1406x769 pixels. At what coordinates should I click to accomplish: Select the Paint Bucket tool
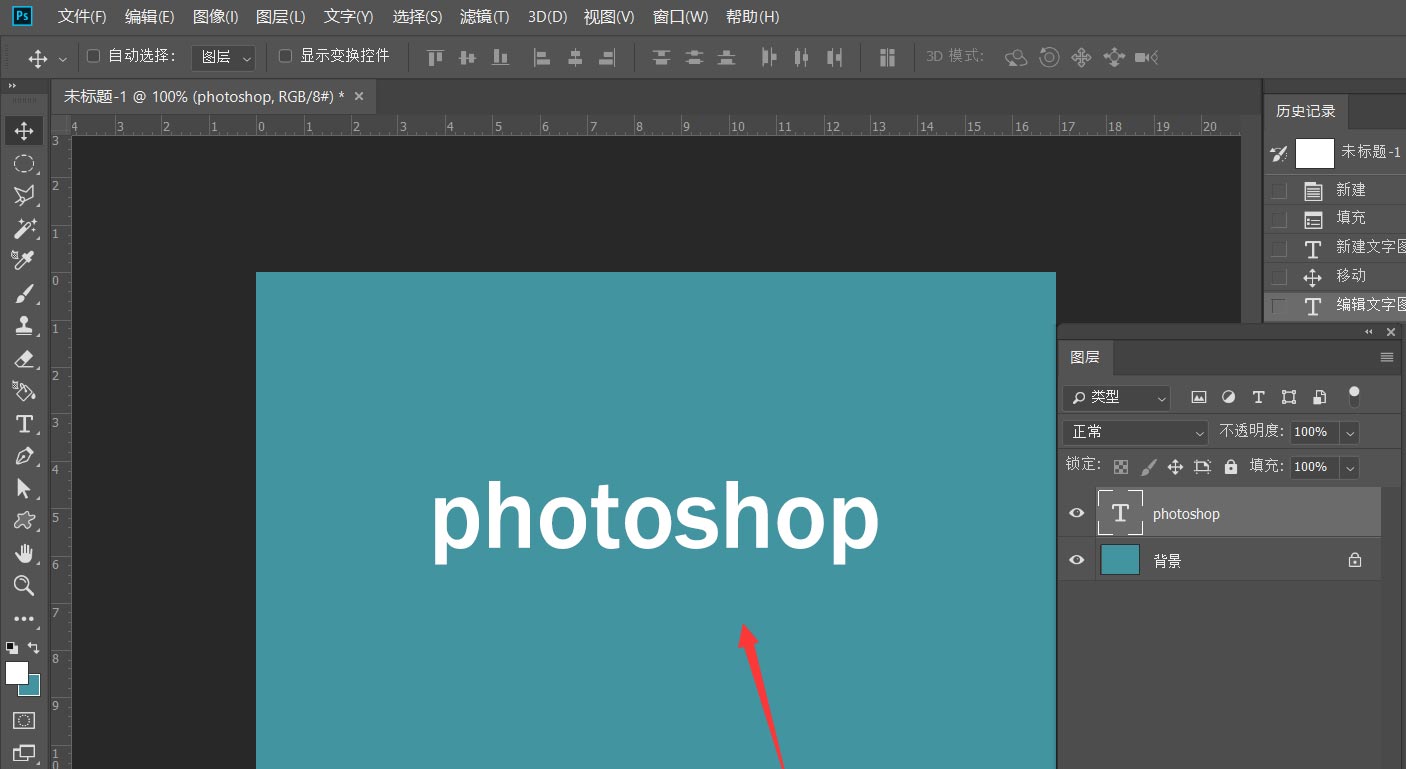pos(24,390)
